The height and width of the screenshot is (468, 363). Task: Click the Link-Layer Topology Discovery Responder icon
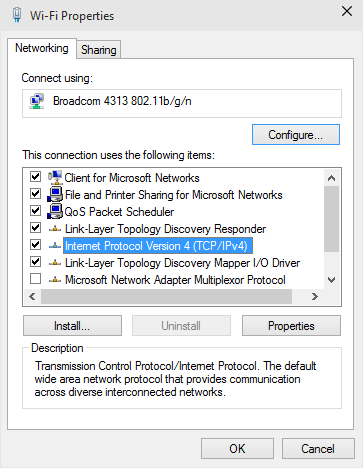55,229
